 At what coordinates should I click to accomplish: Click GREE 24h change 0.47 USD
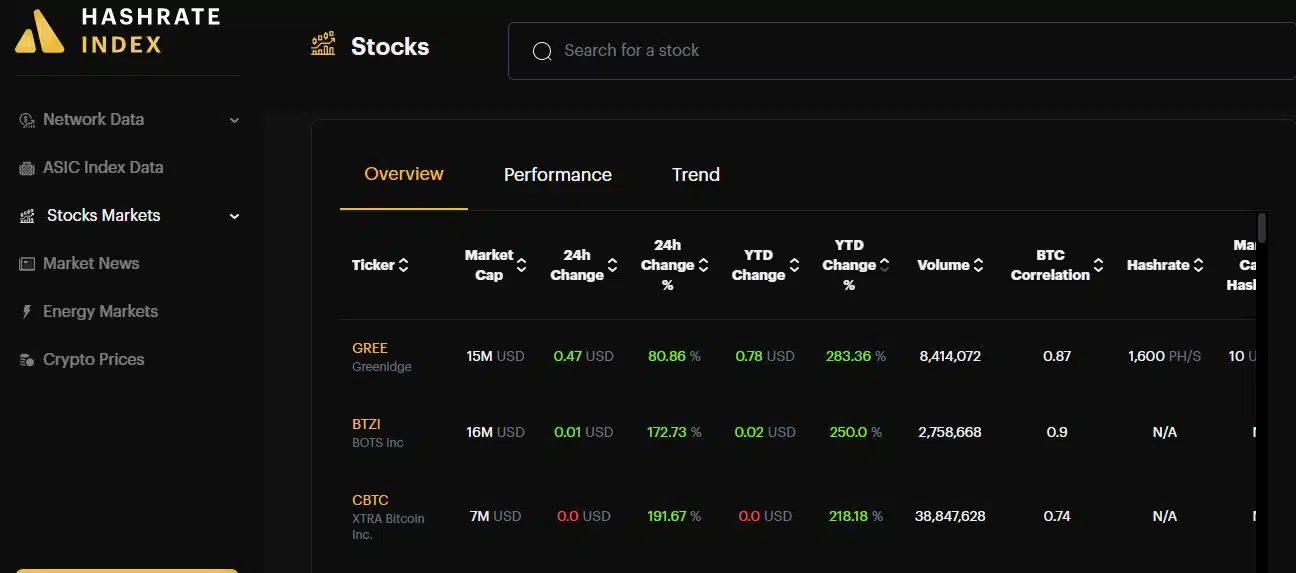(x=584, y=356)
